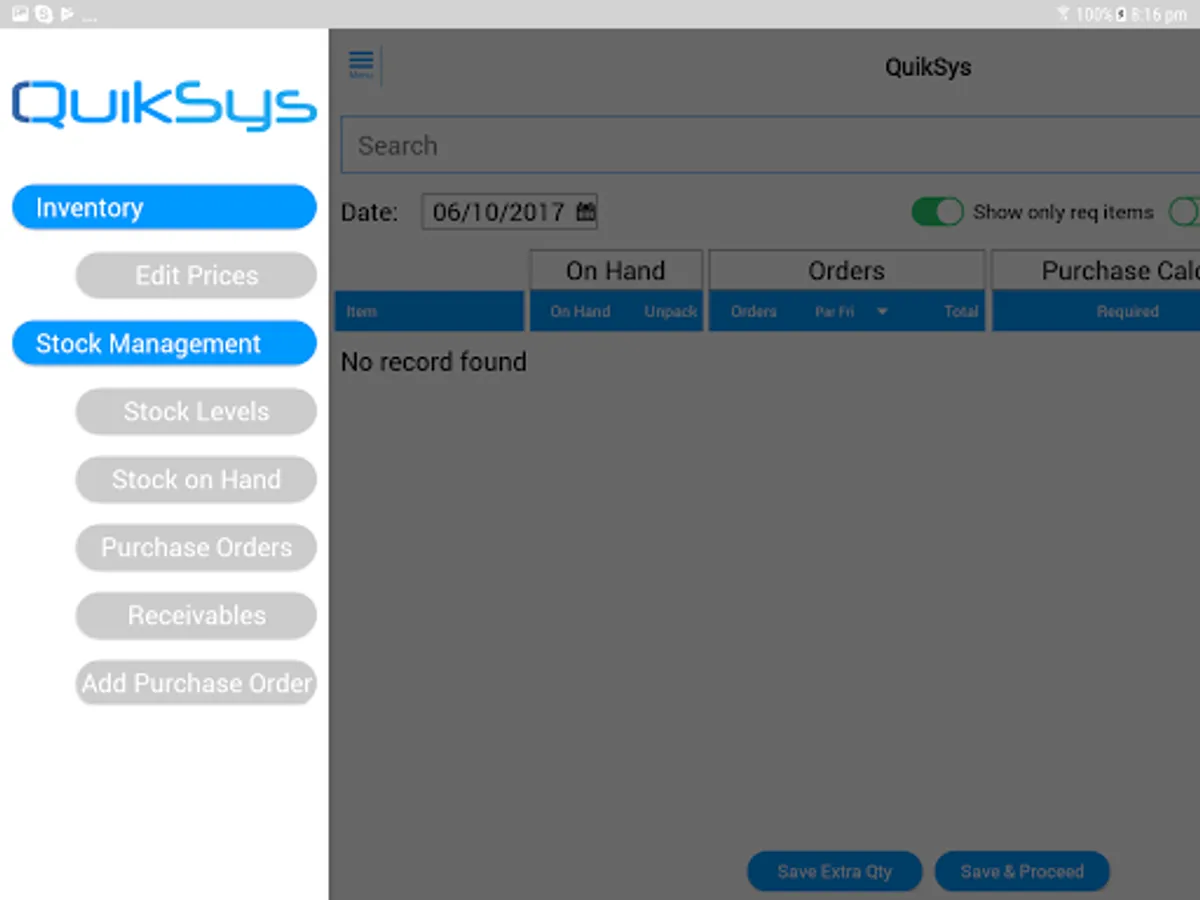Screen dimensions: 1200x900
Task: Click the Search input field
Action: click(x=770, y=145)
